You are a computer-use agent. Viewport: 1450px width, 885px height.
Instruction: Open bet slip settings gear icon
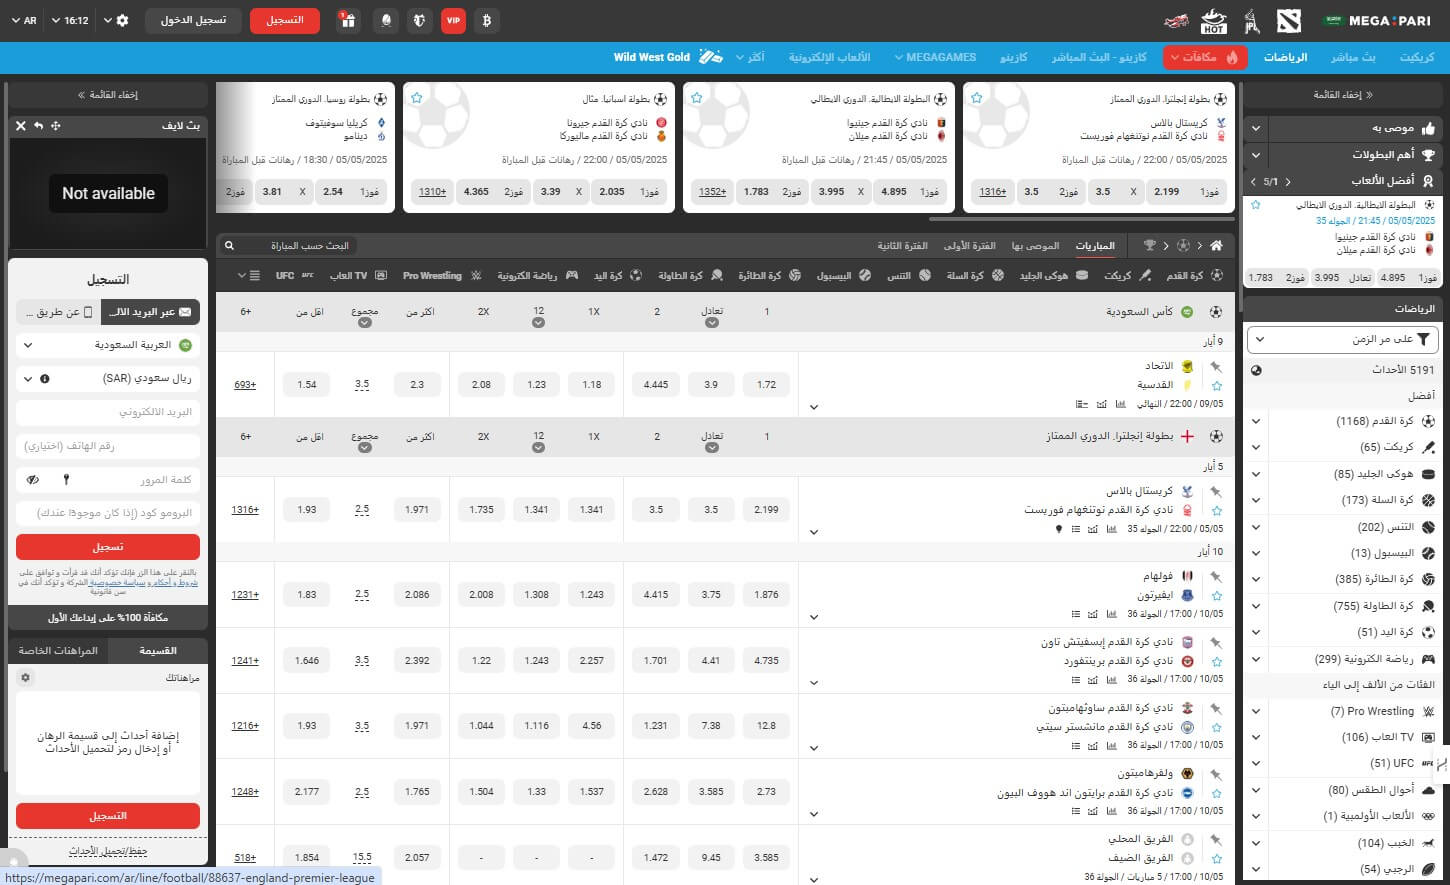coord(26,678)
